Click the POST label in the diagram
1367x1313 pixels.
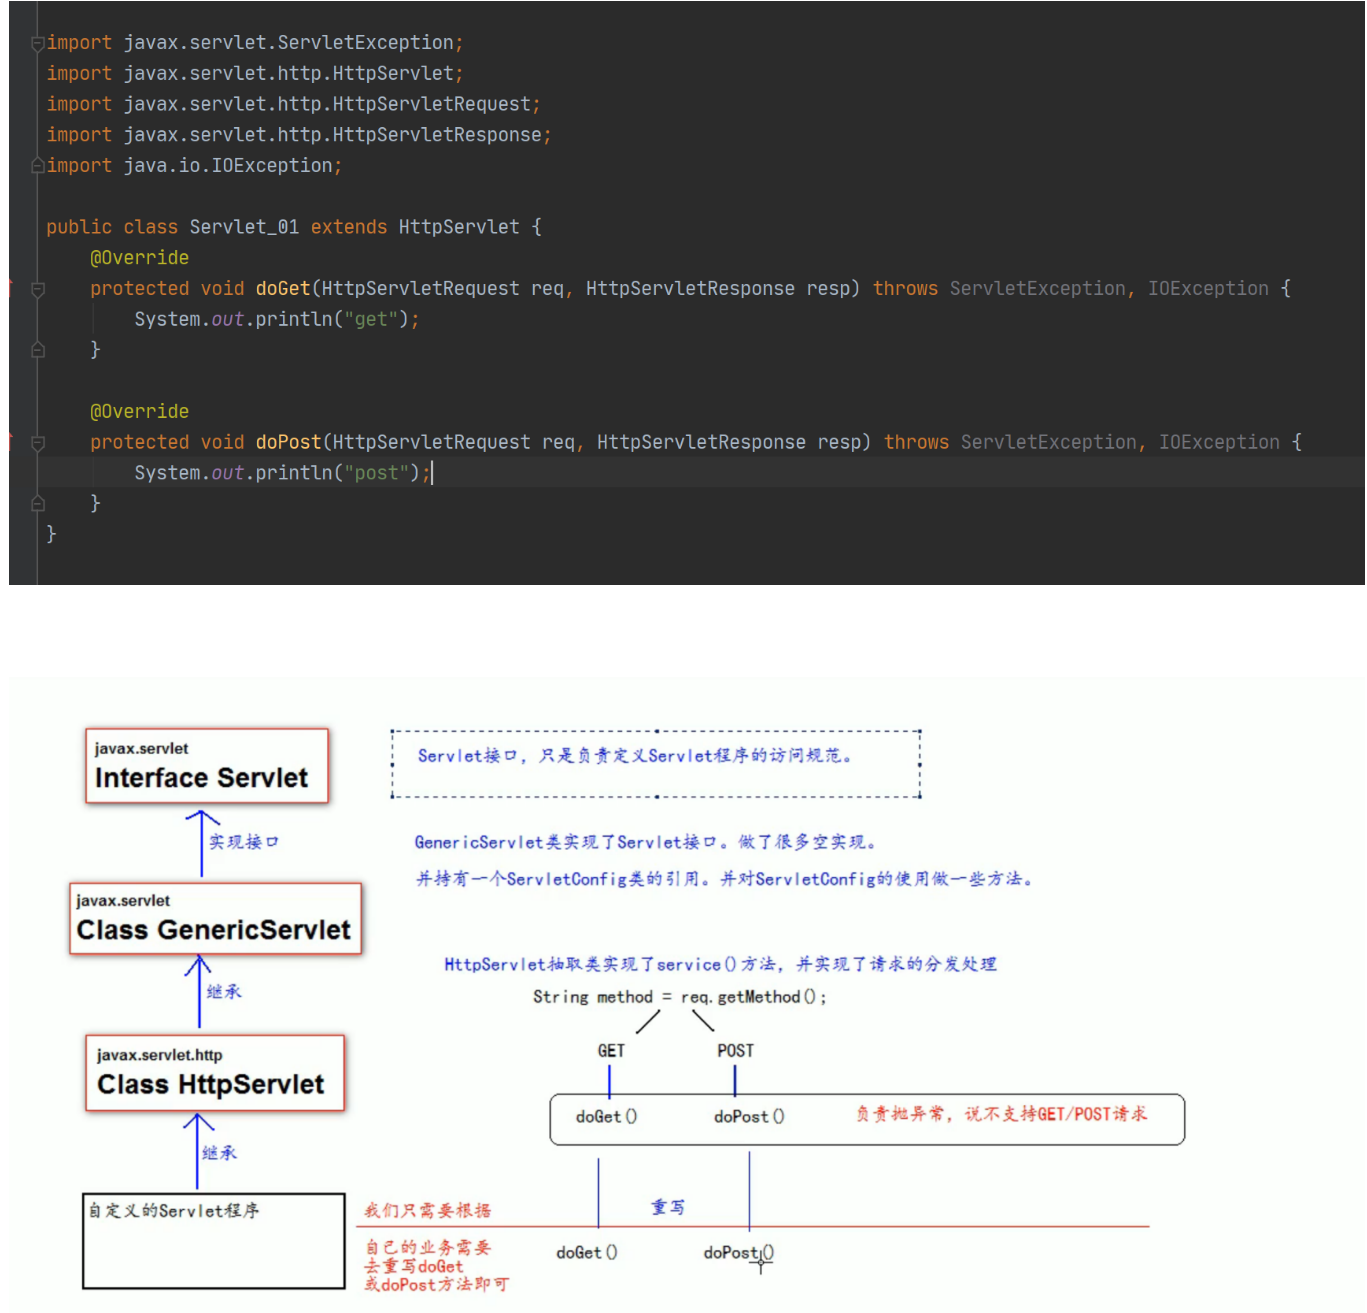click(x=735, y=1051)
